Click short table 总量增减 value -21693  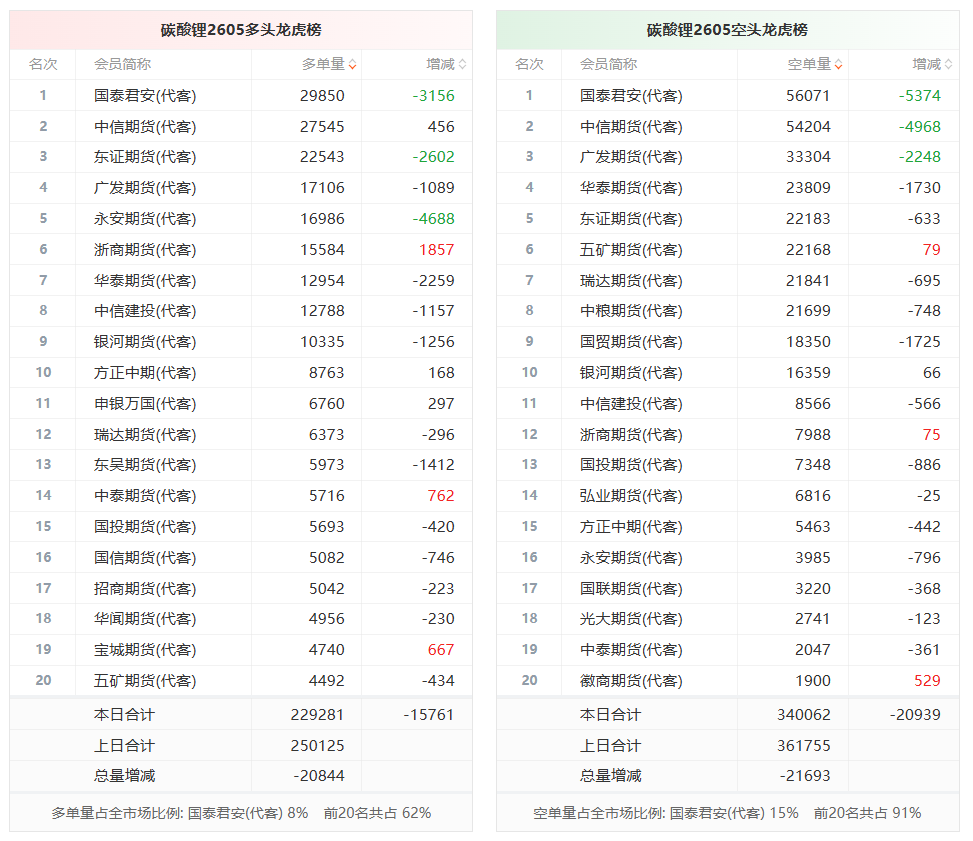click(x=805, y=776)
